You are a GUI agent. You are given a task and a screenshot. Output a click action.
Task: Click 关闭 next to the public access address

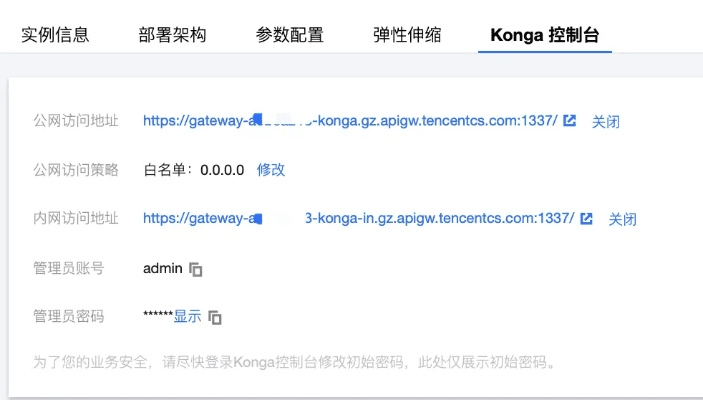pos(606,121)
